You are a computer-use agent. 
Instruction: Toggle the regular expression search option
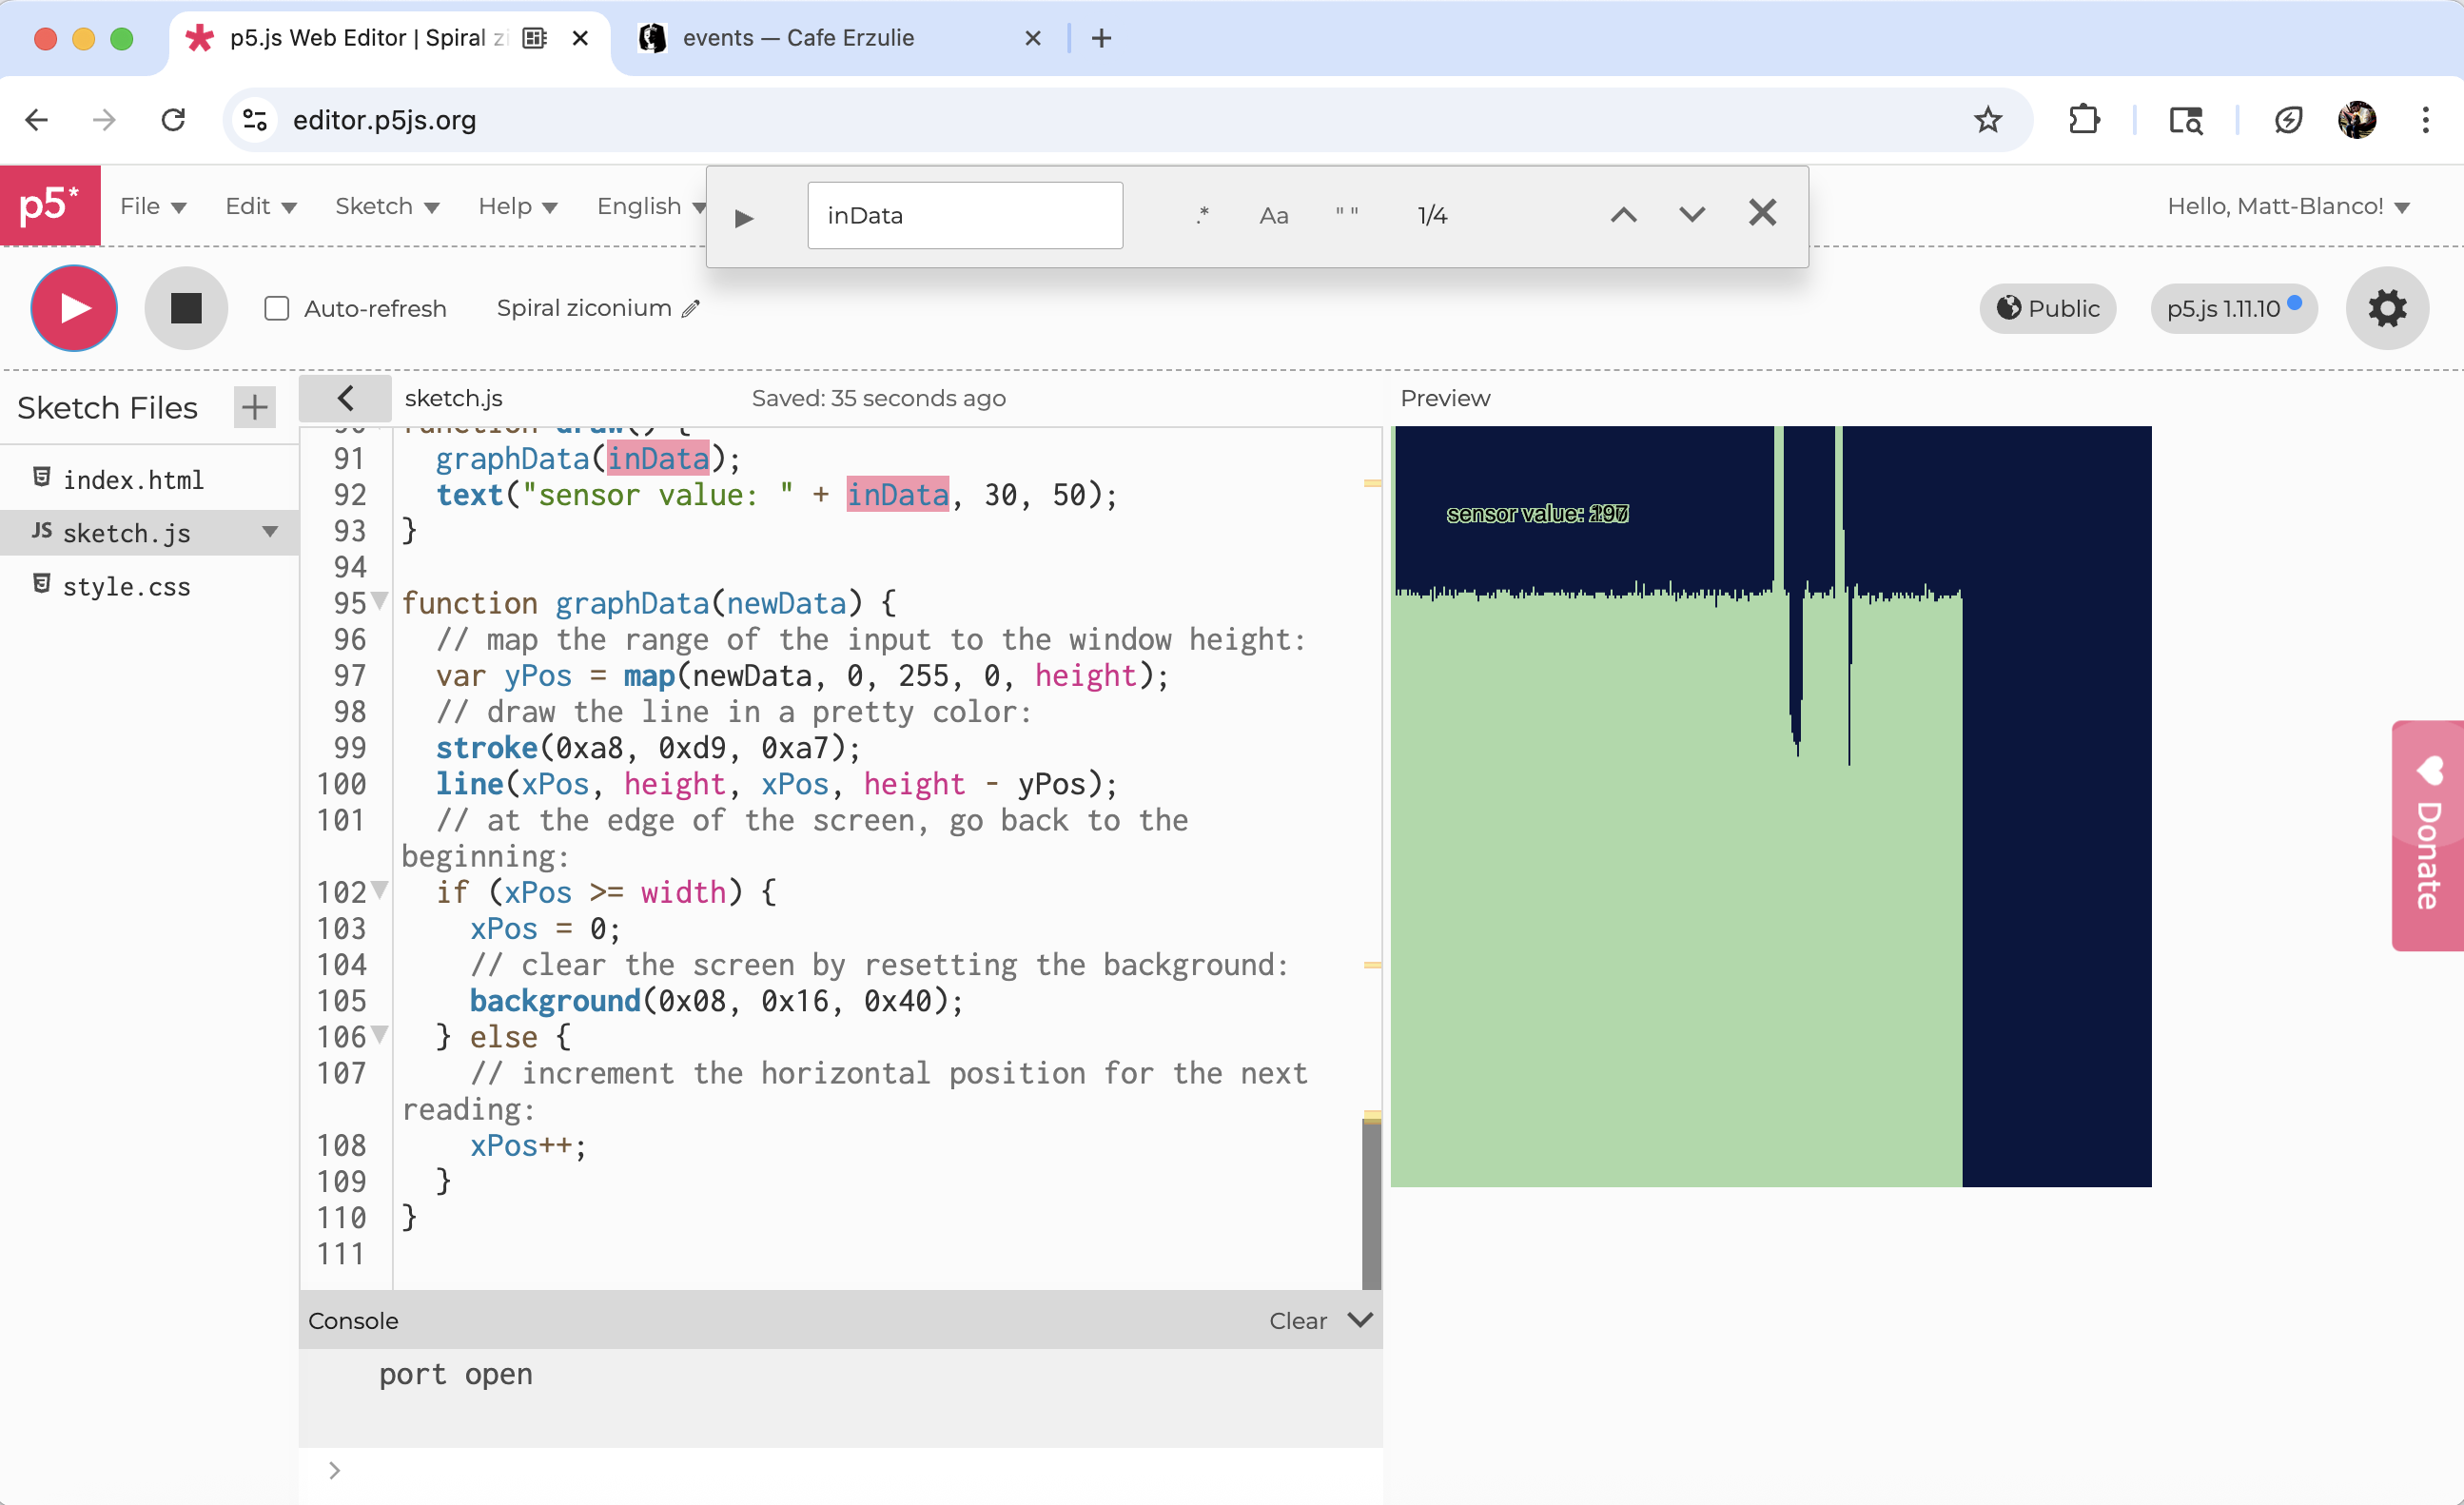(x=1203, y=215)
